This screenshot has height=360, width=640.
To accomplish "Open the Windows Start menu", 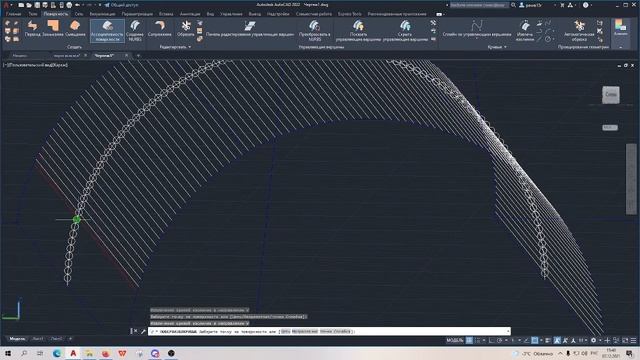I will (7, 353).
